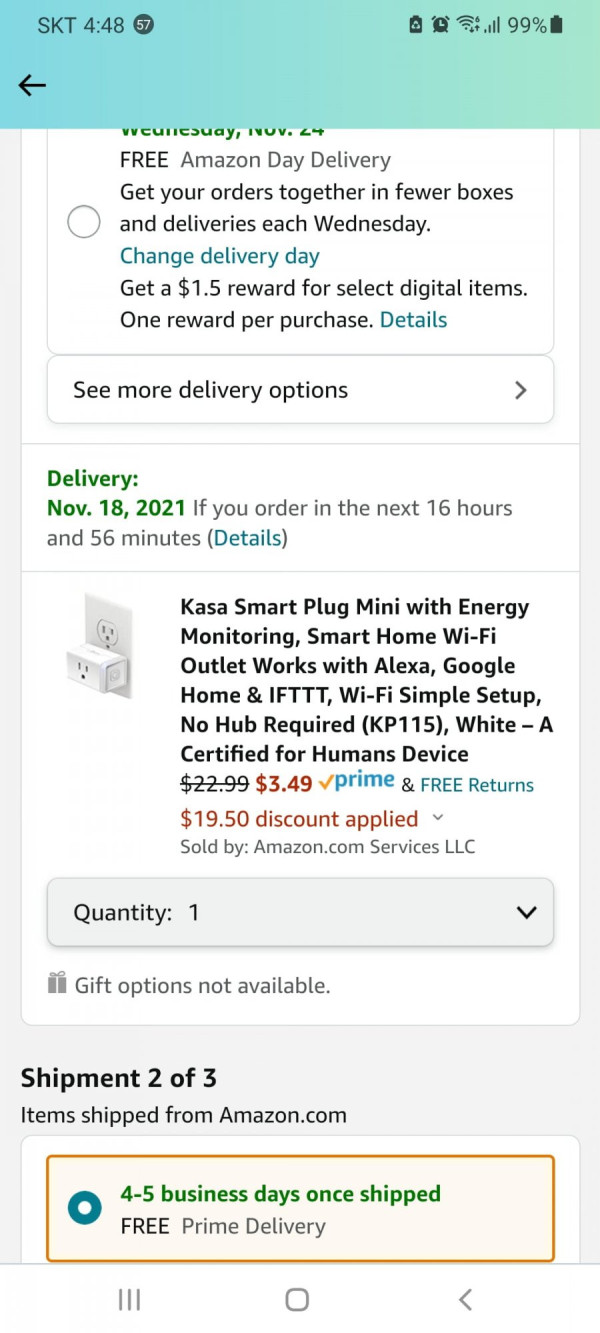This screenshot has width=600, height=1333.
Task: Open the Quantity dropdown
Action: (300, 912)
